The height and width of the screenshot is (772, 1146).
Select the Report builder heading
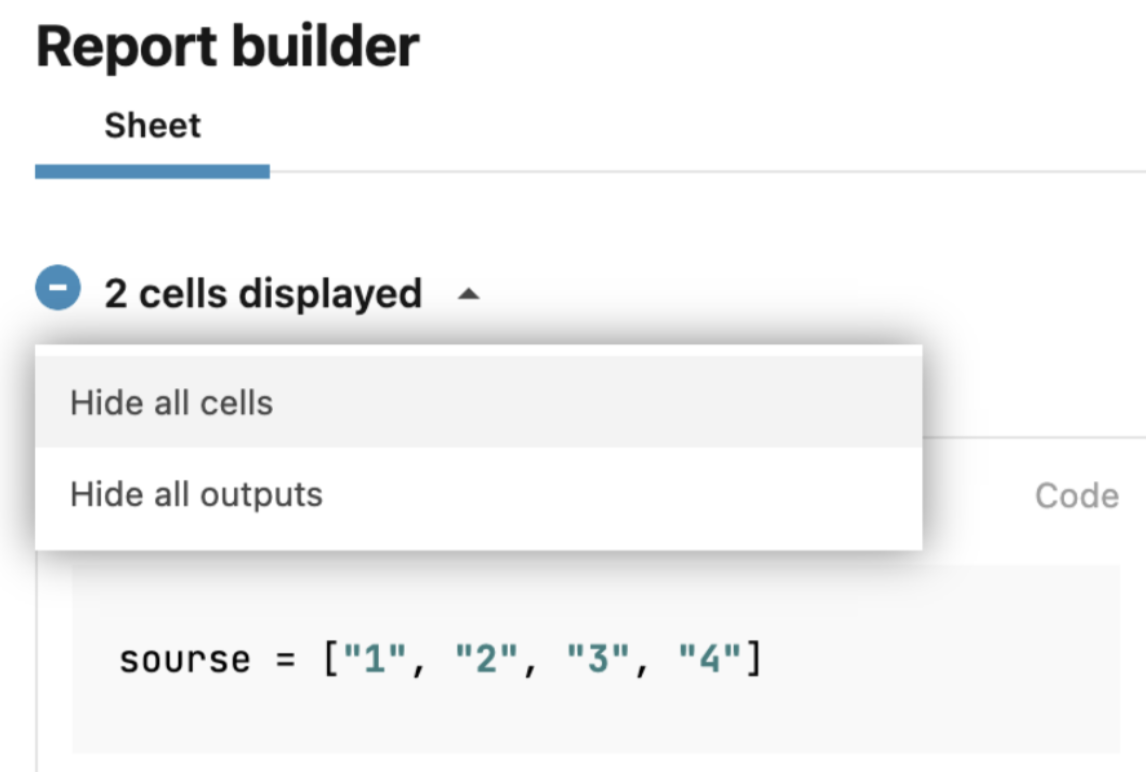pyautogui.click(x=227, y=45)
